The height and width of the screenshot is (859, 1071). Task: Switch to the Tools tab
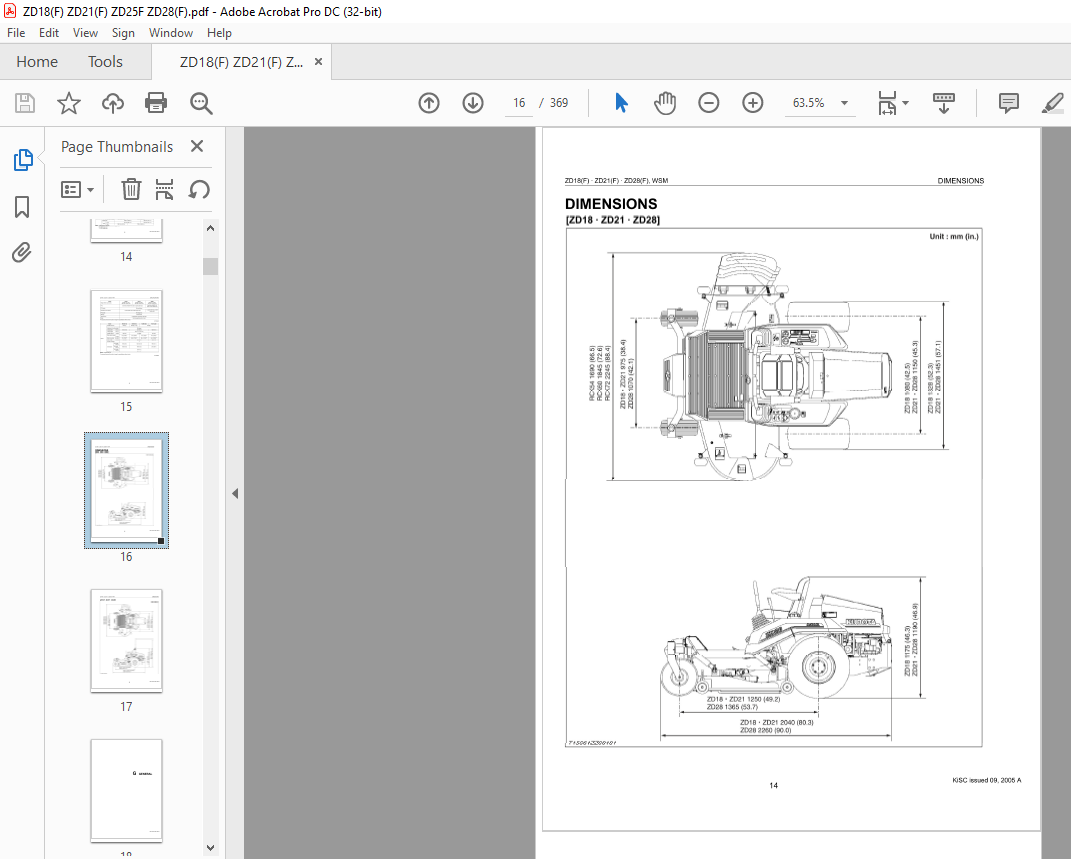click(x=105, y=61)
